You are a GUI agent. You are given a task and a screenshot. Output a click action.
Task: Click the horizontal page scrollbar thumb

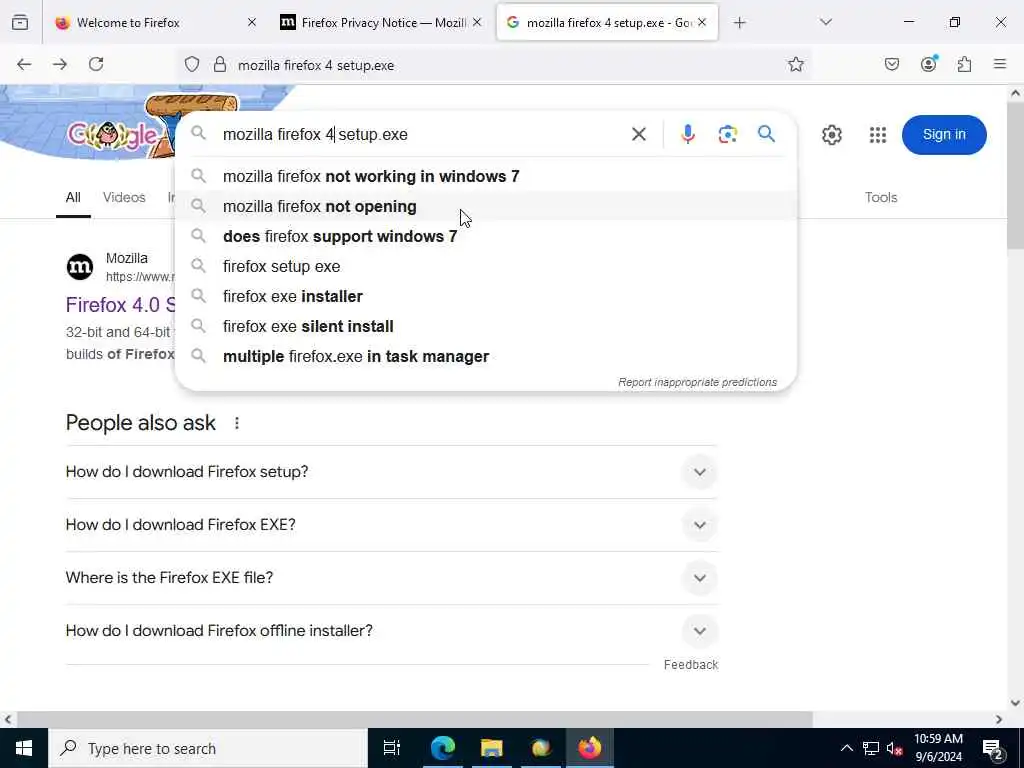[x=415, y=719]
